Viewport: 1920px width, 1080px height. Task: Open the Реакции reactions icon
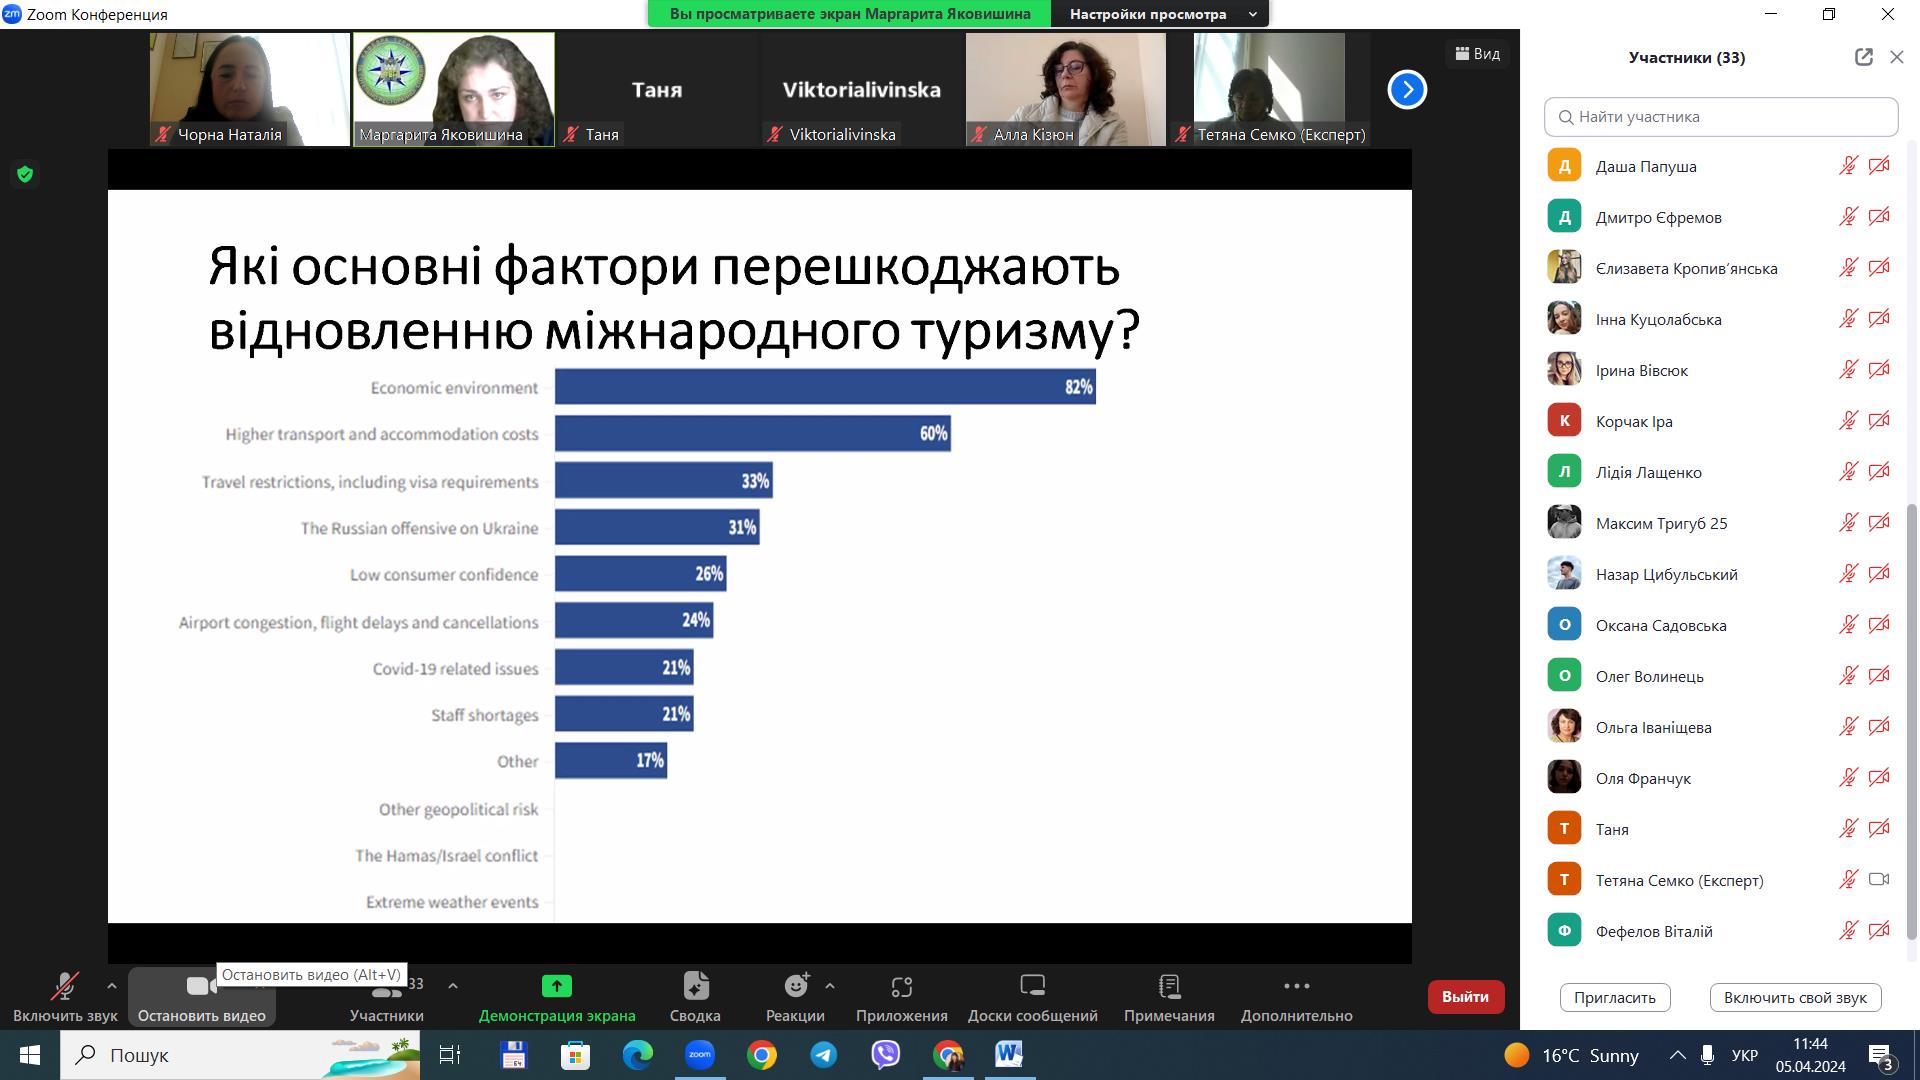tap(796, 987)
